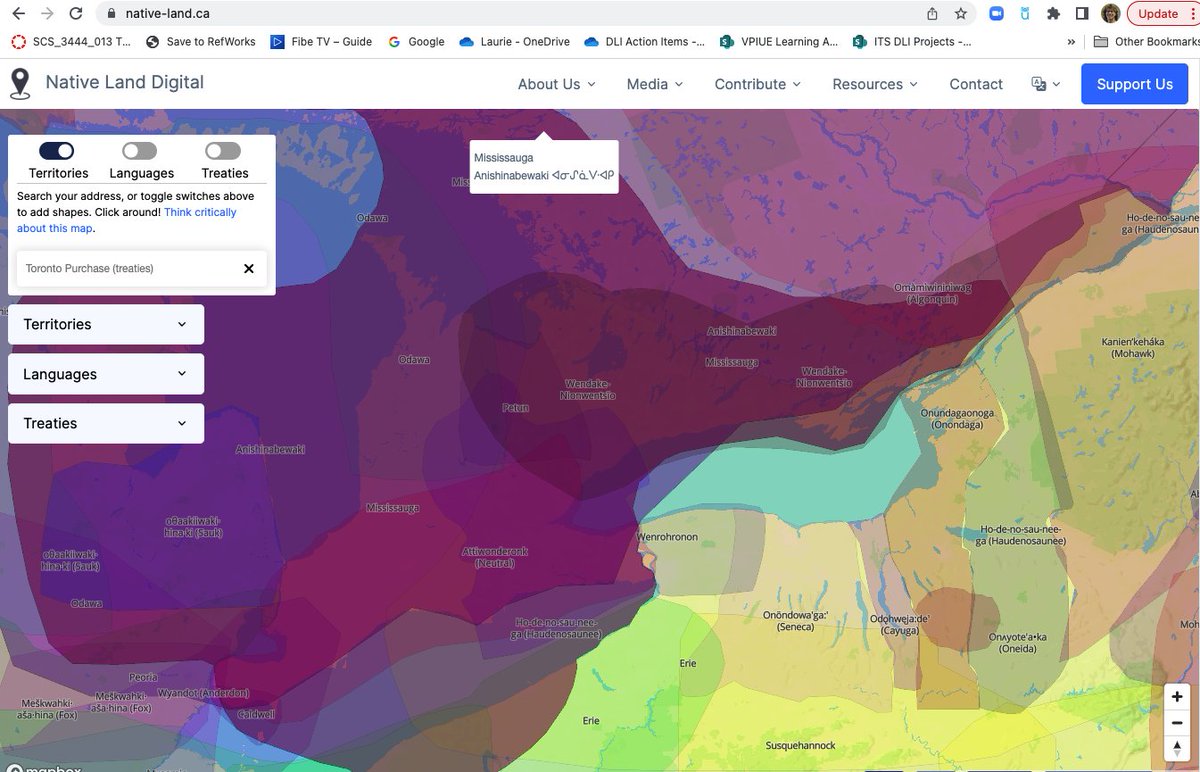Click the browser extensions puzzle icon
The image size is (1200, 772).
(1053, 14)
